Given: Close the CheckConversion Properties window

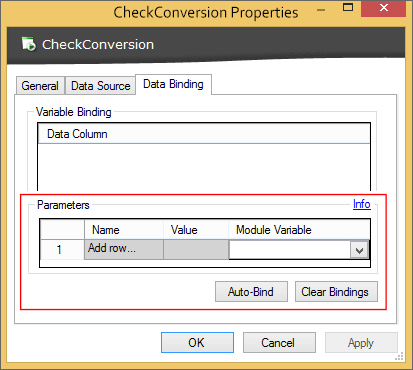Looking at the screenshot, I should click(x=384, y=8).
